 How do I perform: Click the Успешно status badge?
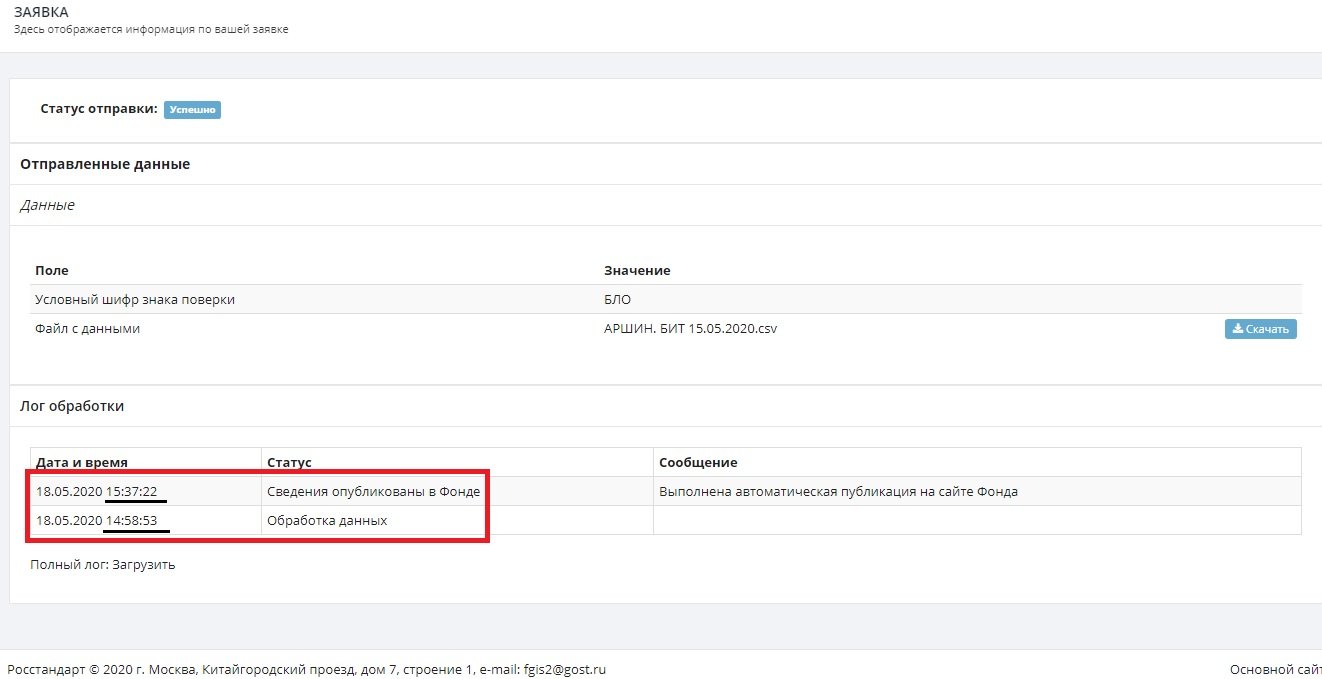[x=192, y=110]
